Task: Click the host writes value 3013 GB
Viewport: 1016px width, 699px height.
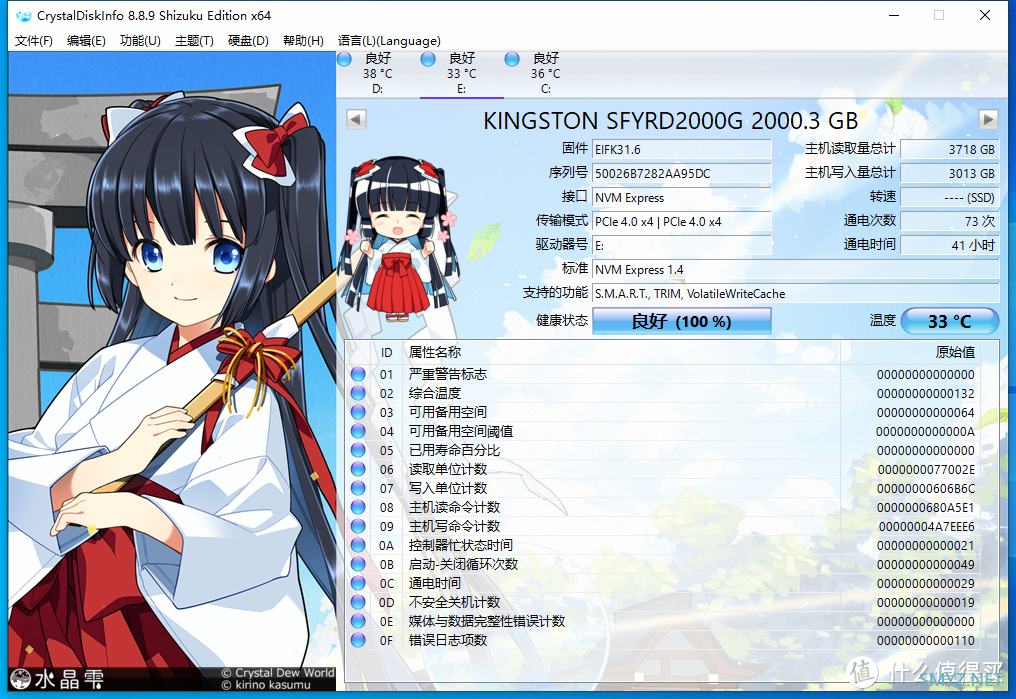Action: tap(950, 174)
